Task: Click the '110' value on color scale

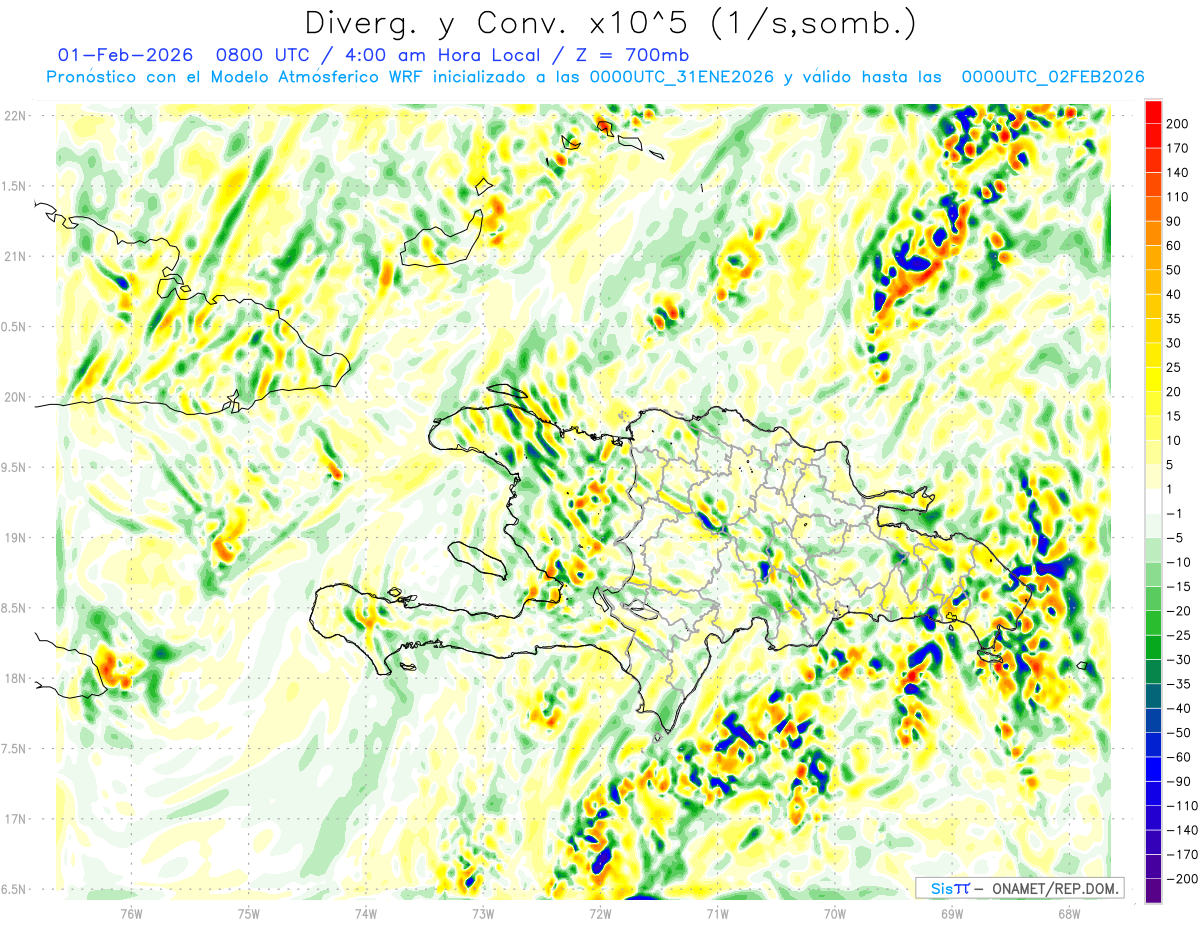Action: (1178, 197)
